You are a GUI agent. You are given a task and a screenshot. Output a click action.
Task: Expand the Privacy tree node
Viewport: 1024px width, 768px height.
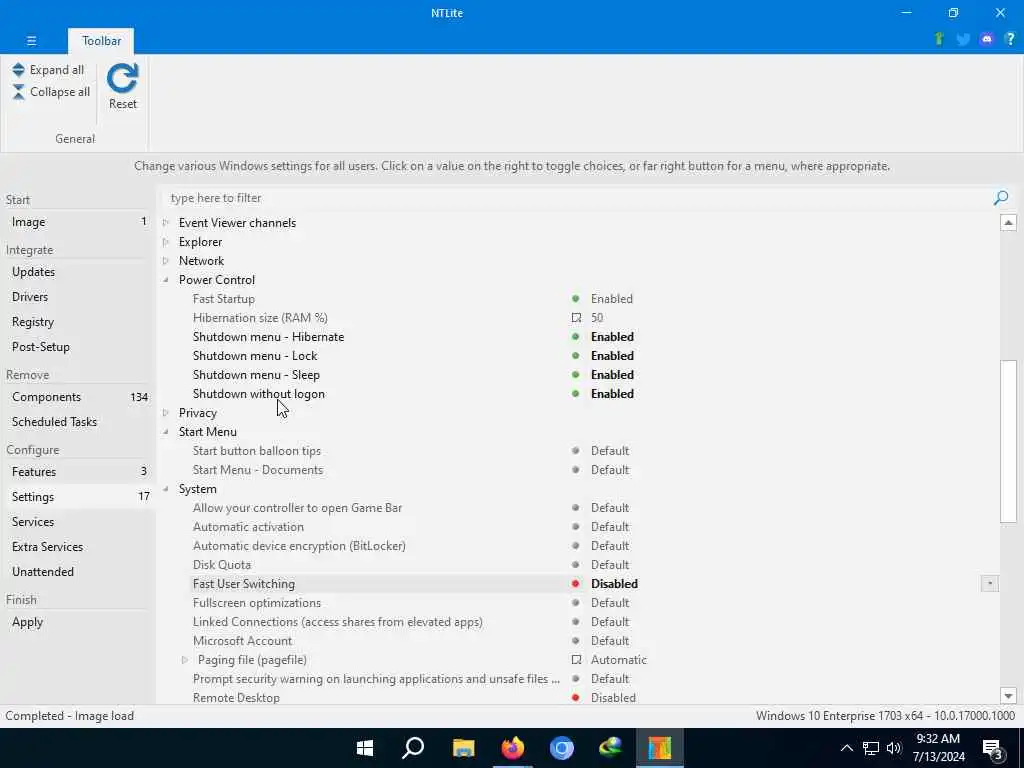click(166, 413)
